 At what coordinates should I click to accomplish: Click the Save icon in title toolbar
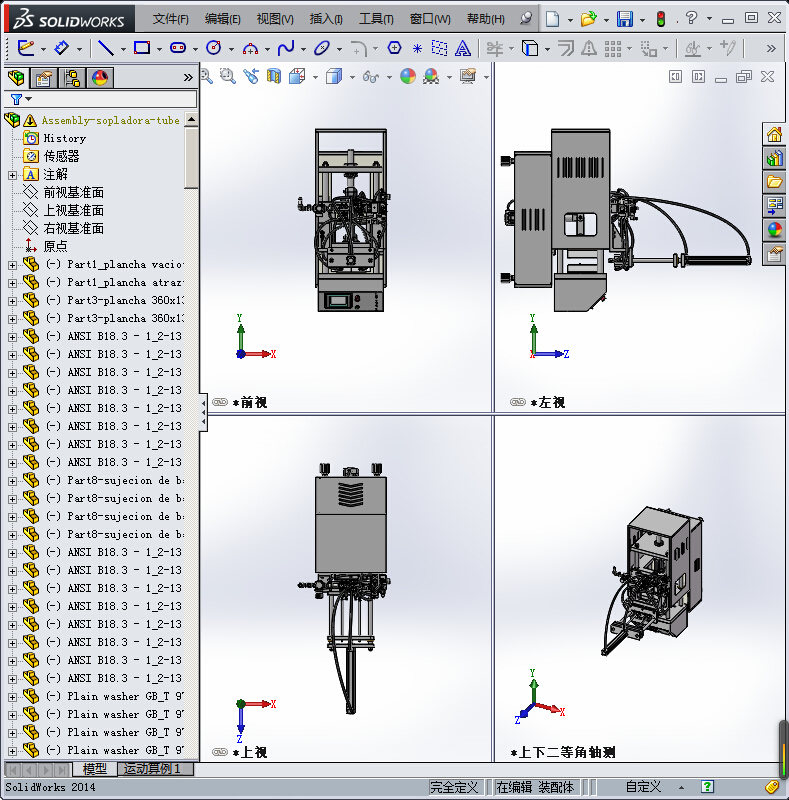pos(624,19)
